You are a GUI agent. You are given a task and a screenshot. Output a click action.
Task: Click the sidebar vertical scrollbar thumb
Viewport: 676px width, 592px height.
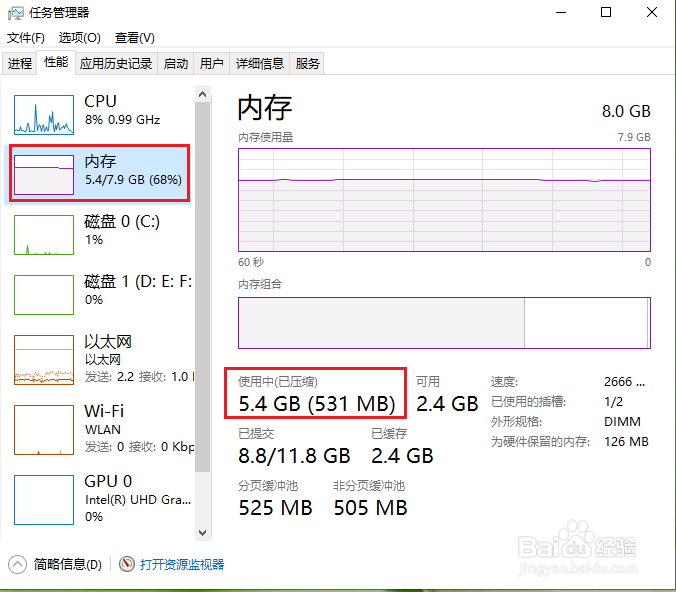click(x=203, y=287)
